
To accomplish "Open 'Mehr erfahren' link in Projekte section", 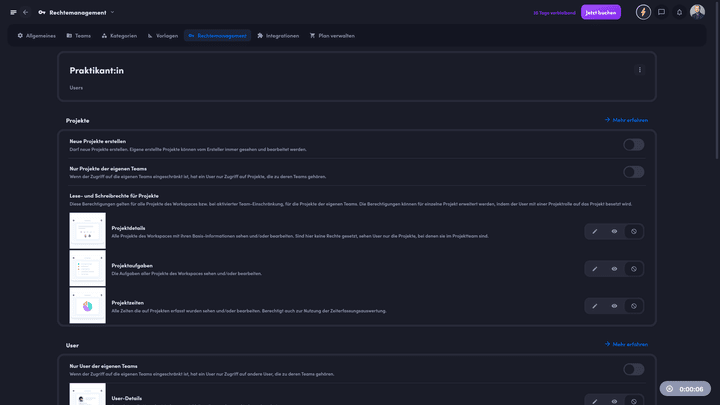I will point(626,120).
